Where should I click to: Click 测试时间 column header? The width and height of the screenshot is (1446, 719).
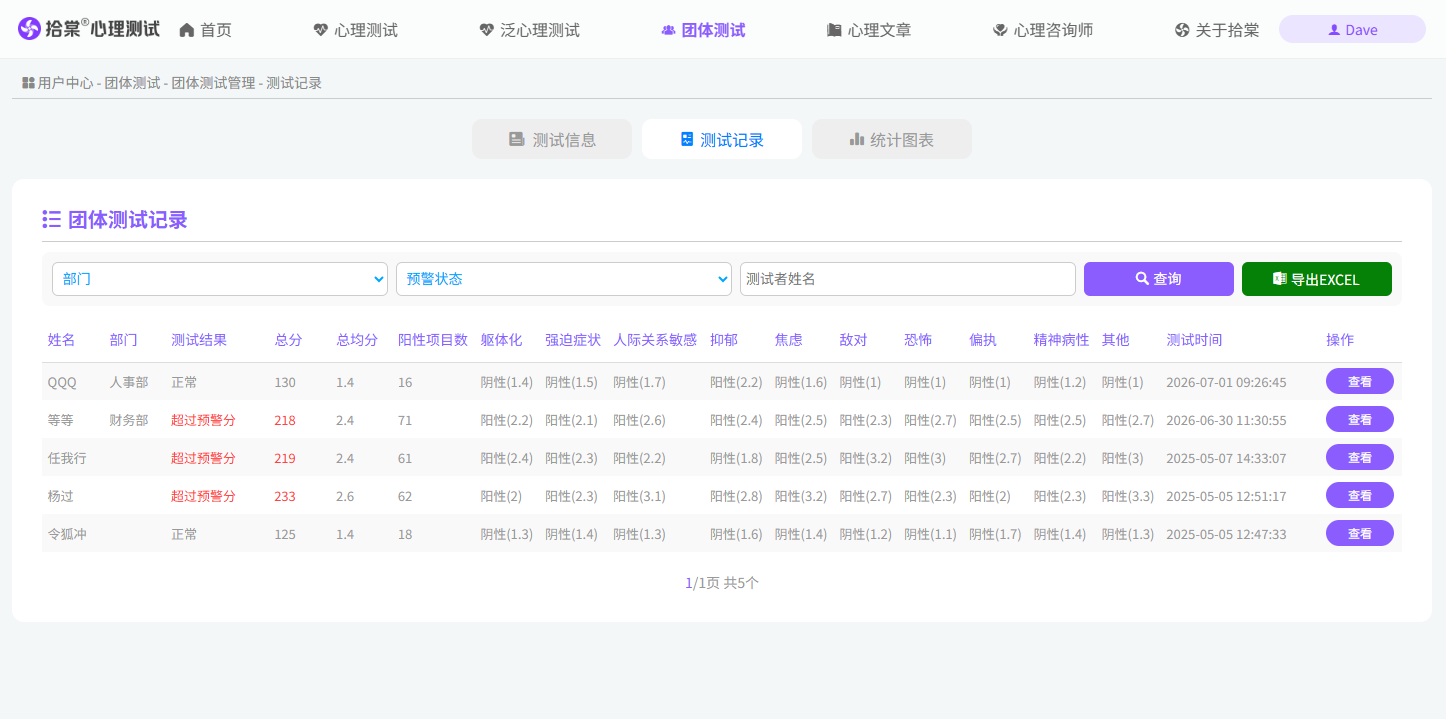(x=1194, y=340)
